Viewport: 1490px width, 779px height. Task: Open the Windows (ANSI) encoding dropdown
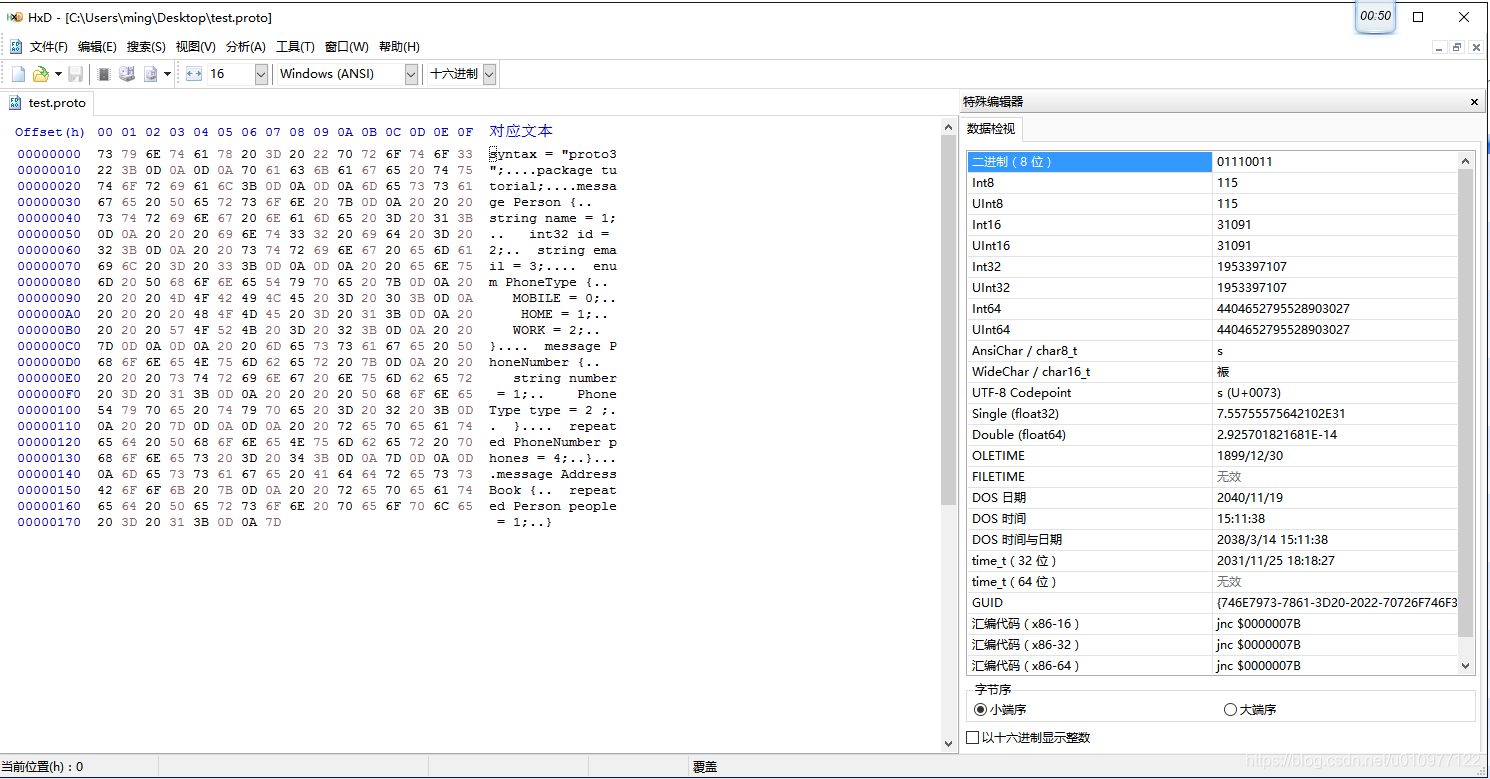(411, 74)
